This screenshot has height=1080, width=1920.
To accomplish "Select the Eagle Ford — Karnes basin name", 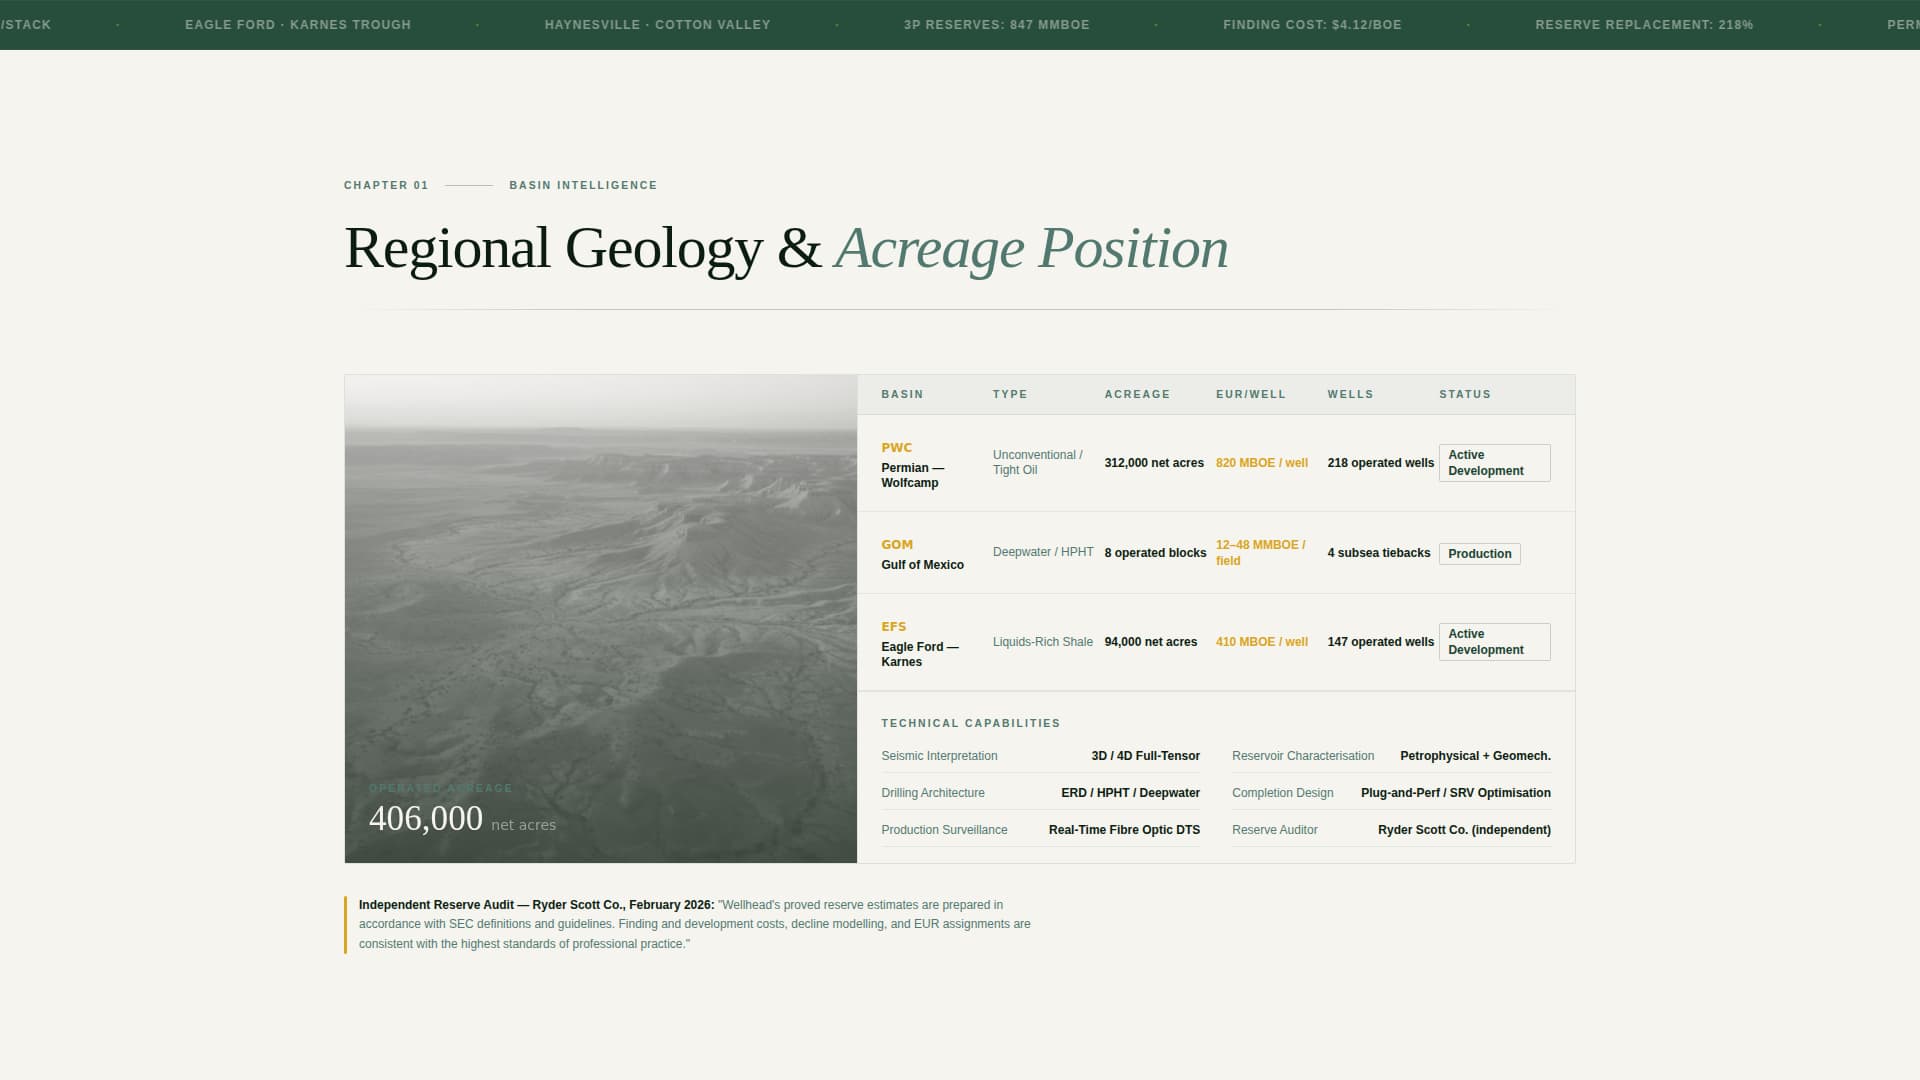I will [920, 654].
